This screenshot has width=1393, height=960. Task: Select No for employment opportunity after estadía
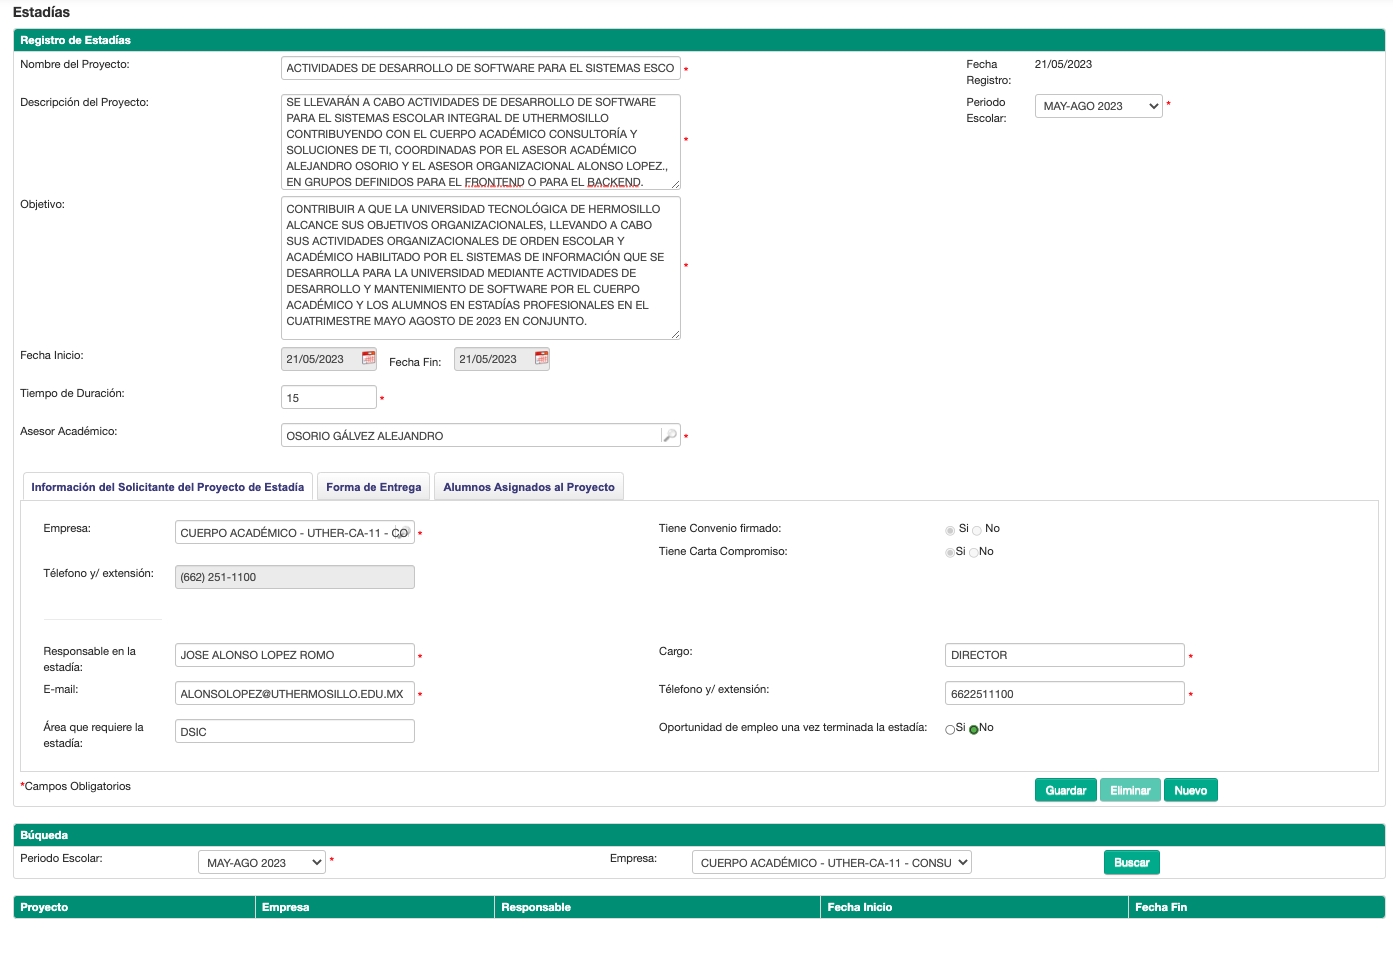974,729
